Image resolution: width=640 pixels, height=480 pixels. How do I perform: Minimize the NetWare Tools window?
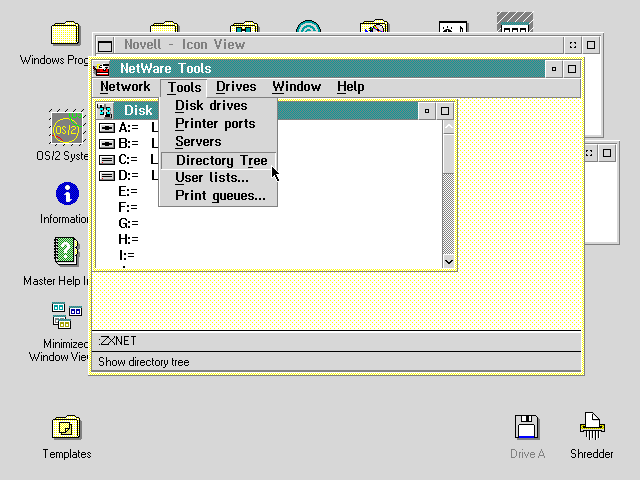[x=554, y=69]
